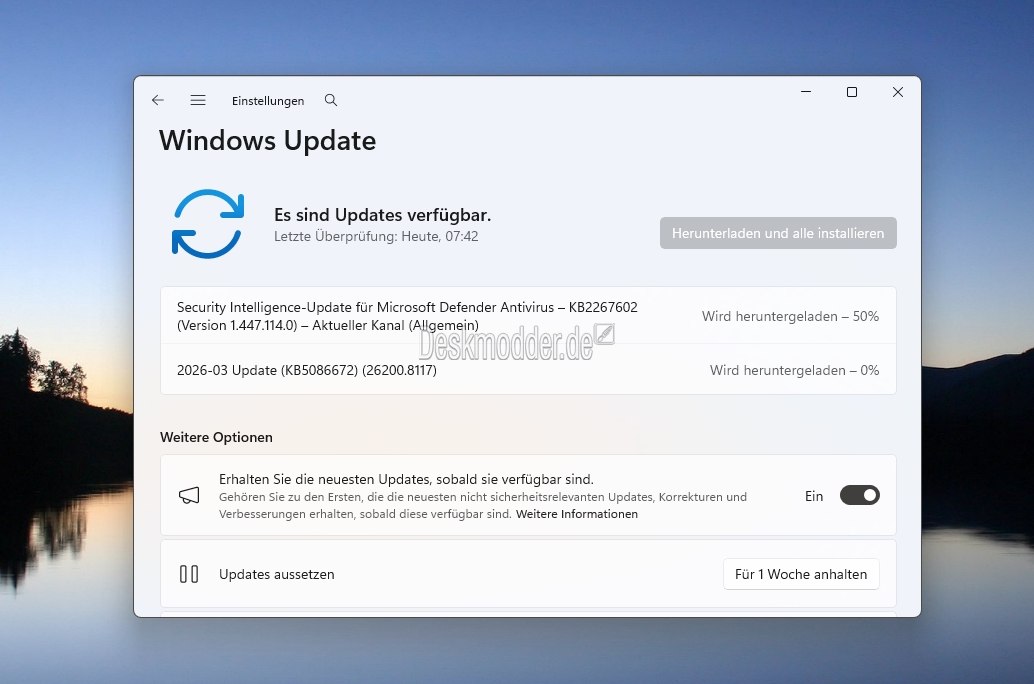
Task: Maximize the Einstellungen window
Action: coord(852,92)
